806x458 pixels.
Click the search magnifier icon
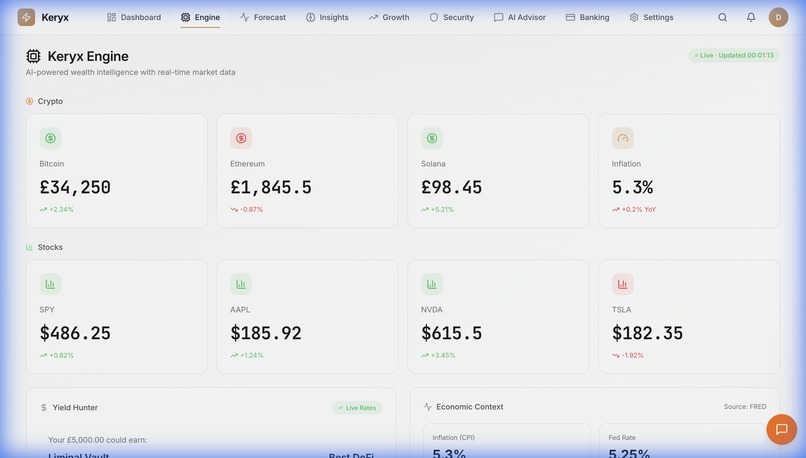pyautogui.click(x=722, y=17)
